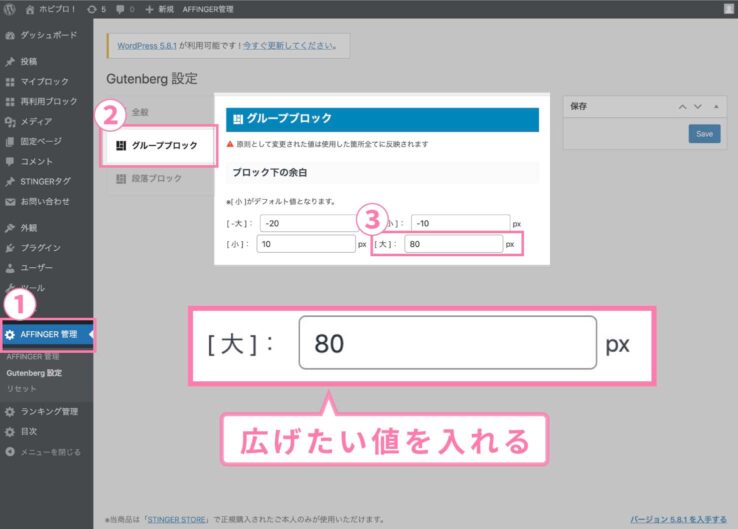The width and height of the screenshot is (738, 529).
Task: Switch to the グループブロック tab
Action: [x=159, y=145]
